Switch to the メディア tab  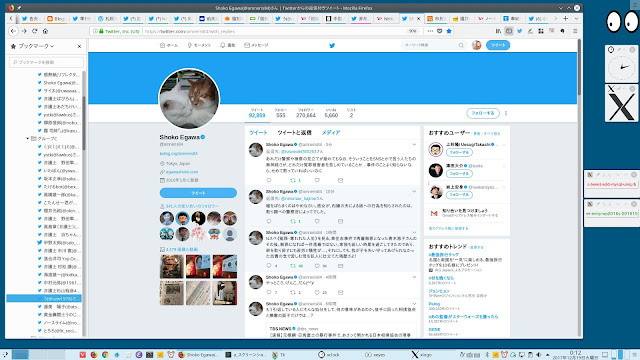[331, 133]
